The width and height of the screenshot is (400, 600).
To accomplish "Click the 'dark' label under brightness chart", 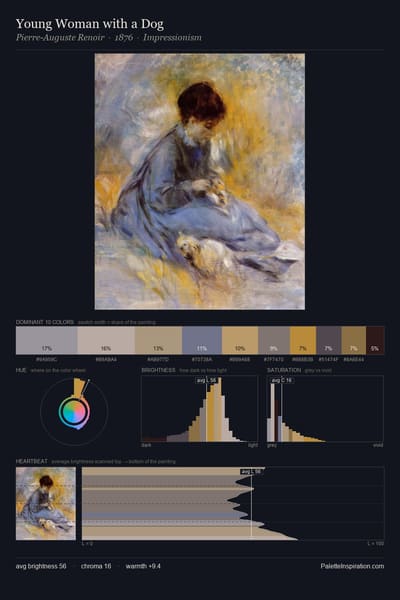I will click(x=146, y=445).
